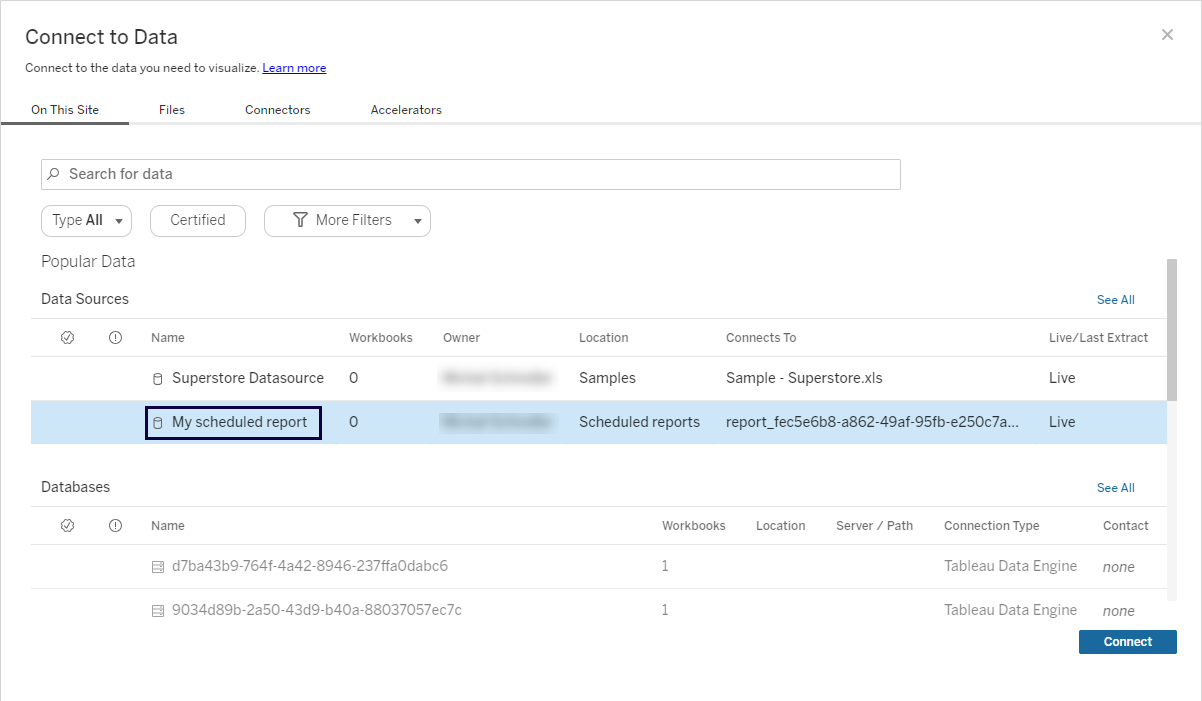The height and width of the screenshot is (701, 1202).
Task: Open the Learn more link
Action: click(x=294, y=68)
